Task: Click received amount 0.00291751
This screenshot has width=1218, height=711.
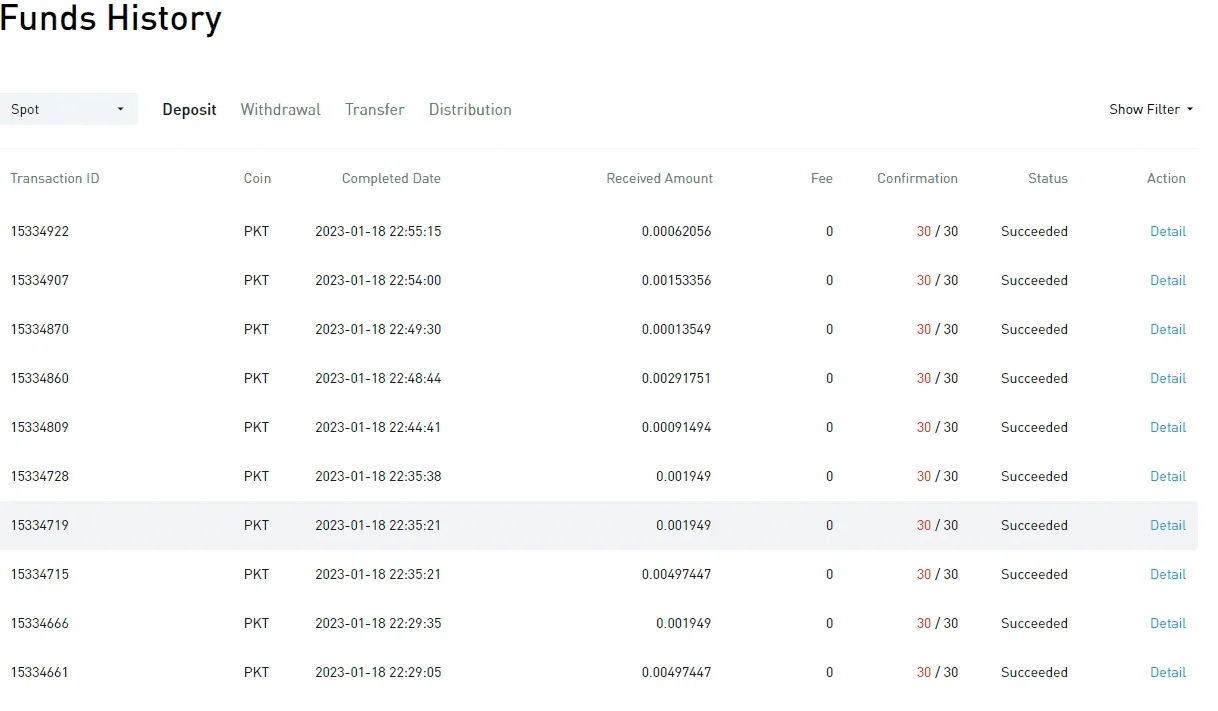Action: (676, 378)
